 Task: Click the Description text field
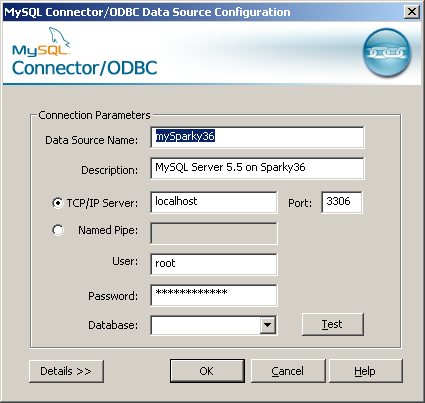257,168
